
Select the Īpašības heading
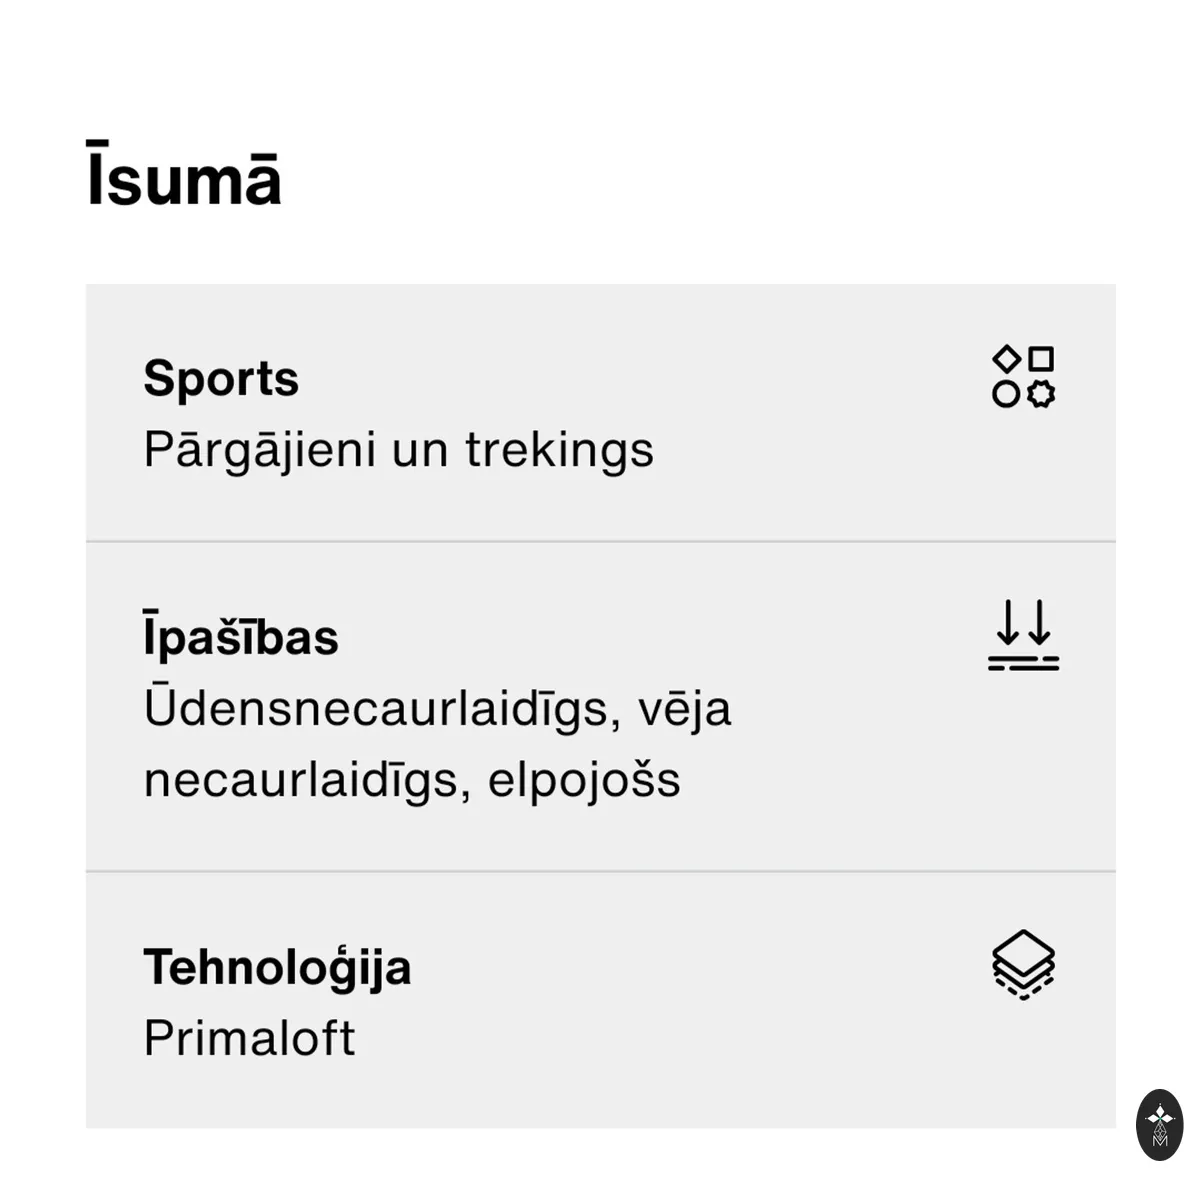click(241, 636)
